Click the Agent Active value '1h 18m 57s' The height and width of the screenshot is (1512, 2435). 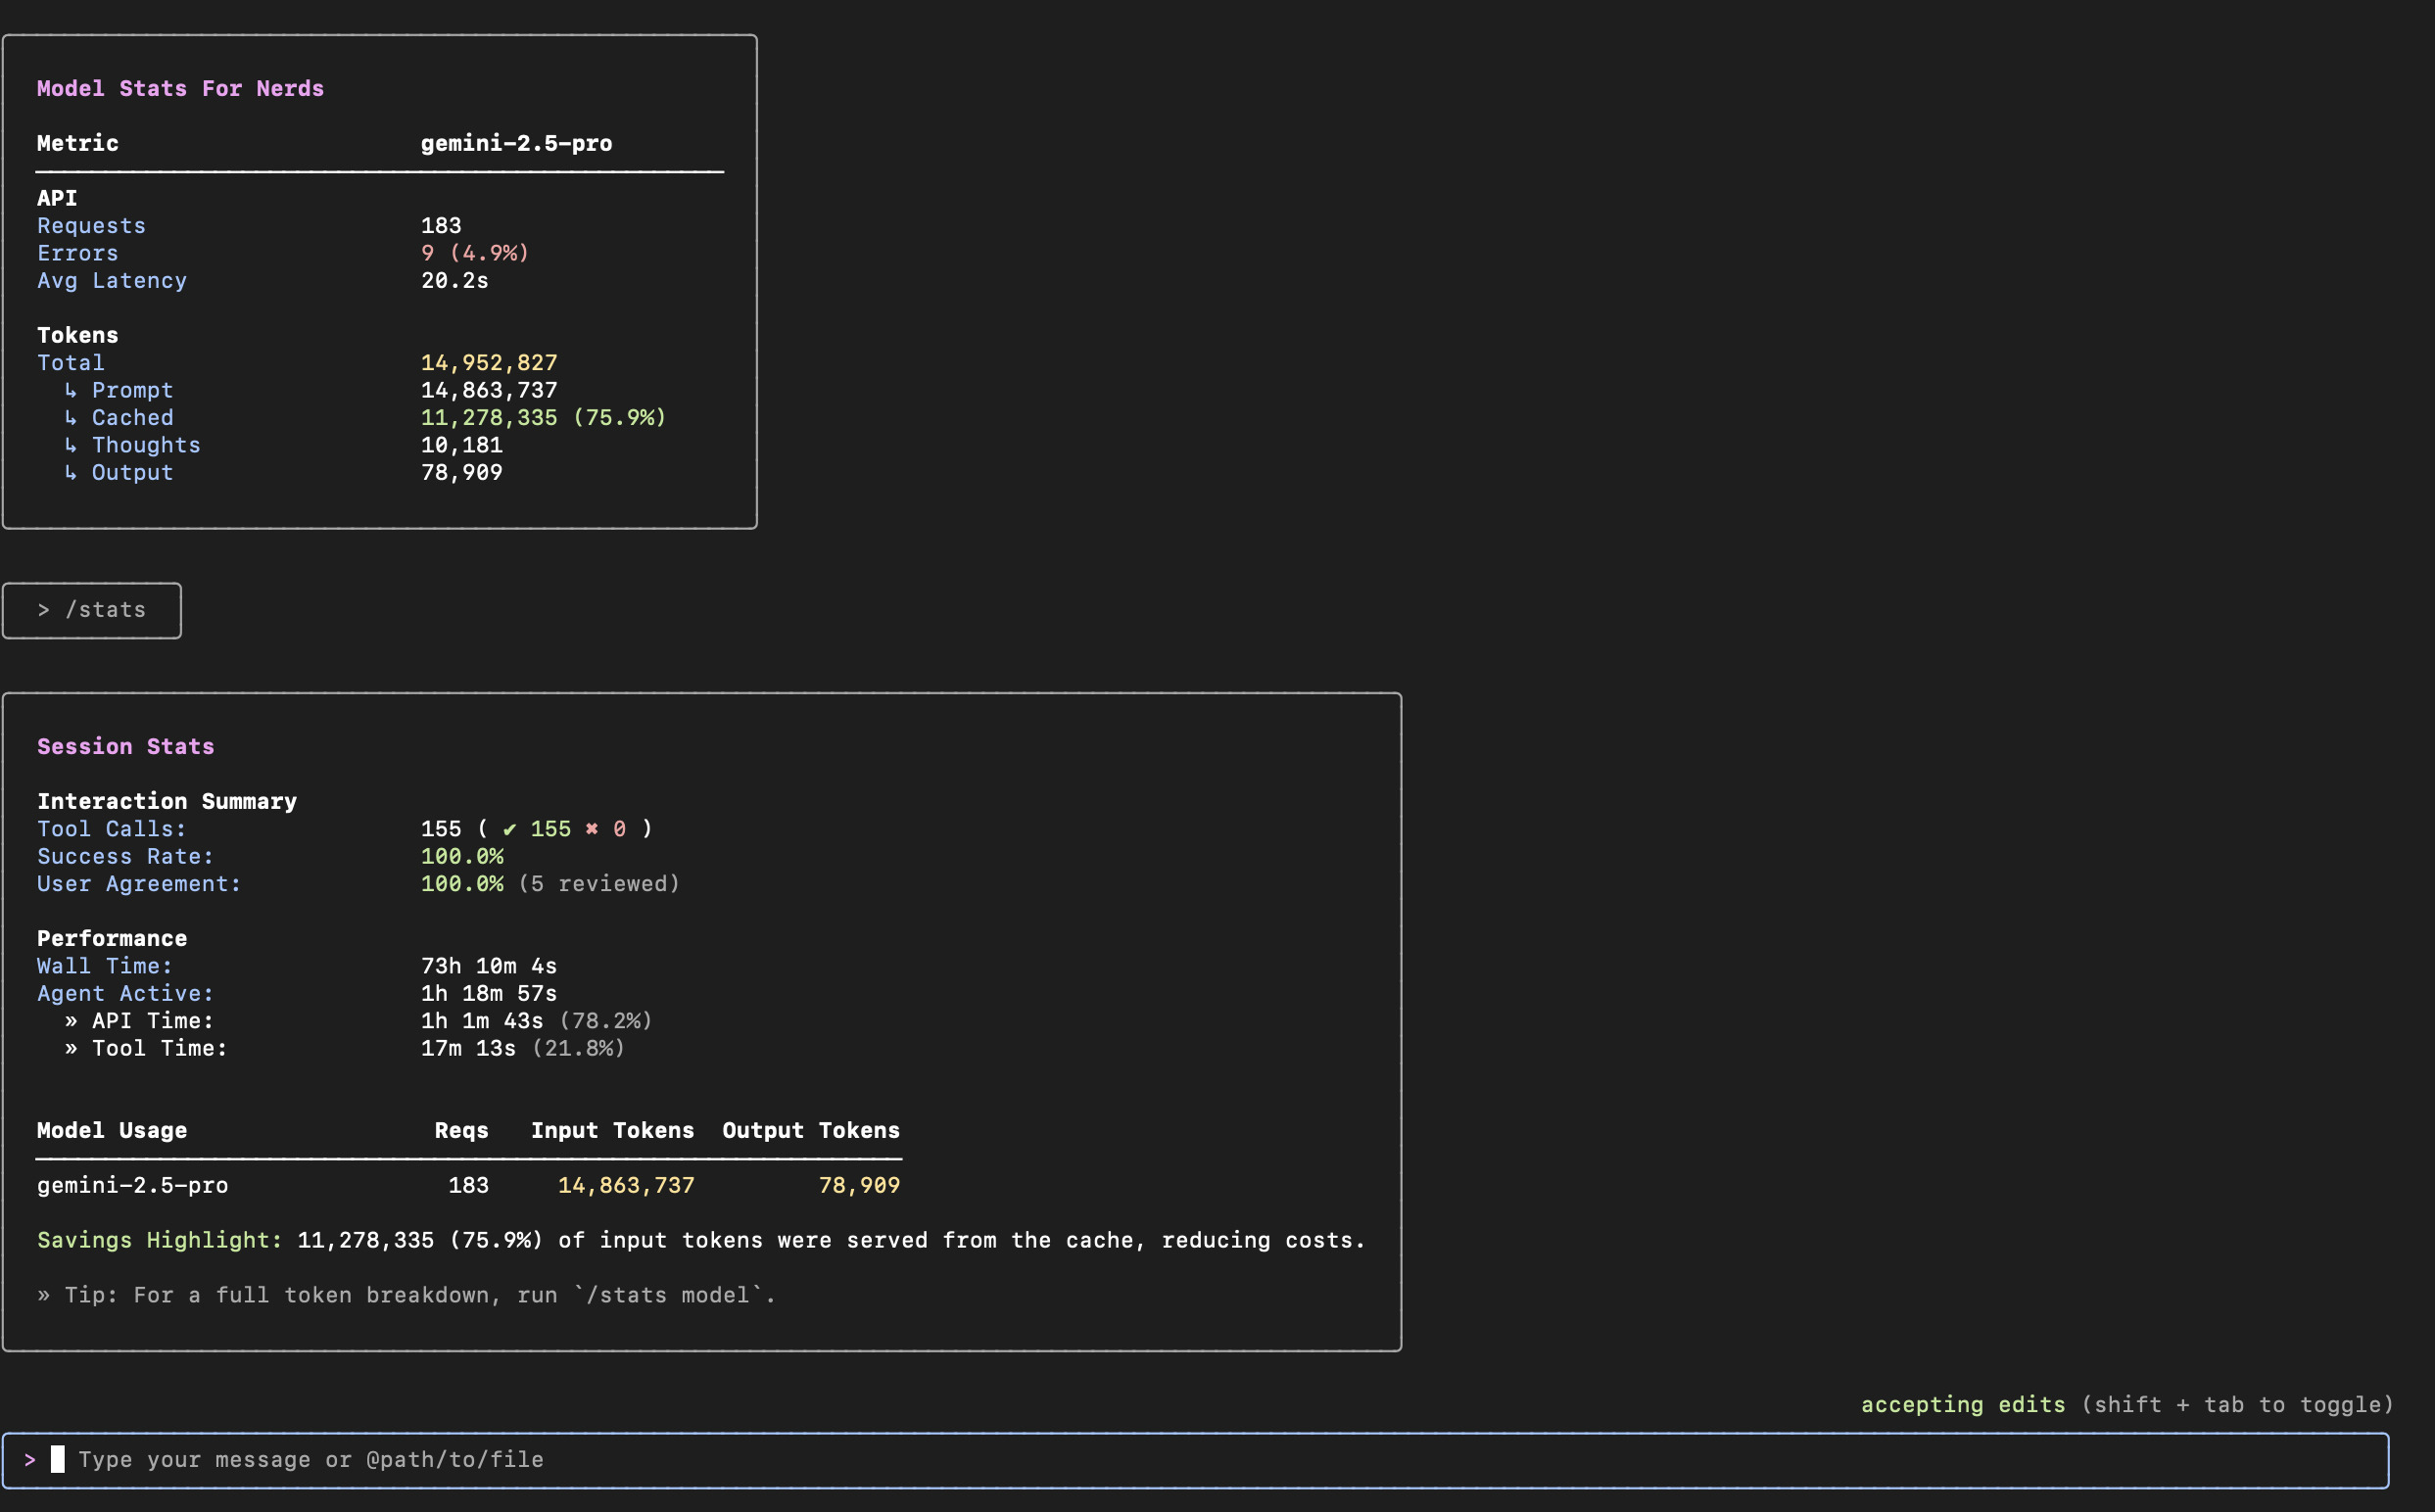tap(489, 994)
